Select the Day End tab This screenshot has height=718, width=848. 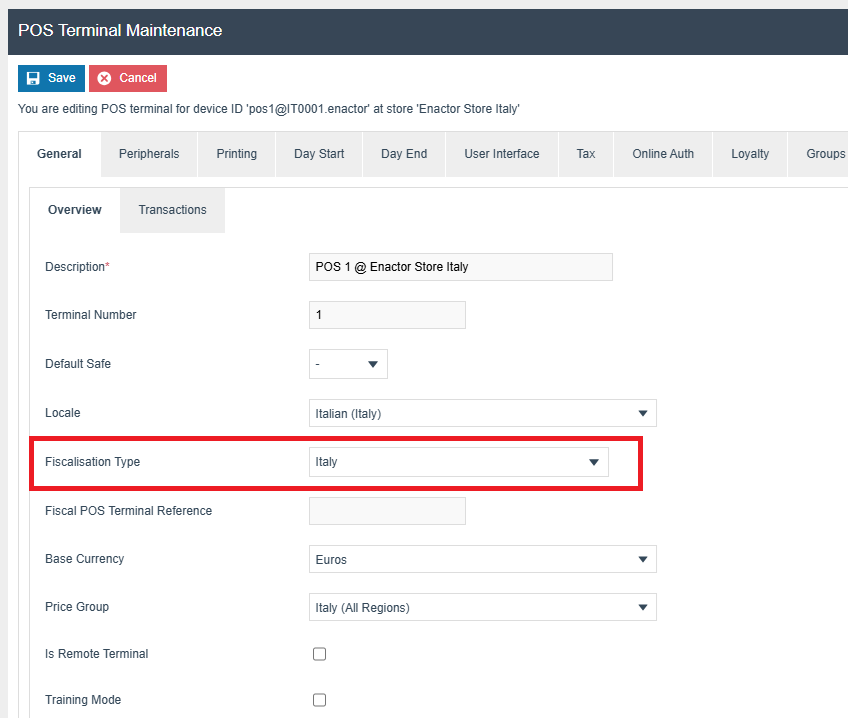pos(404,154)
